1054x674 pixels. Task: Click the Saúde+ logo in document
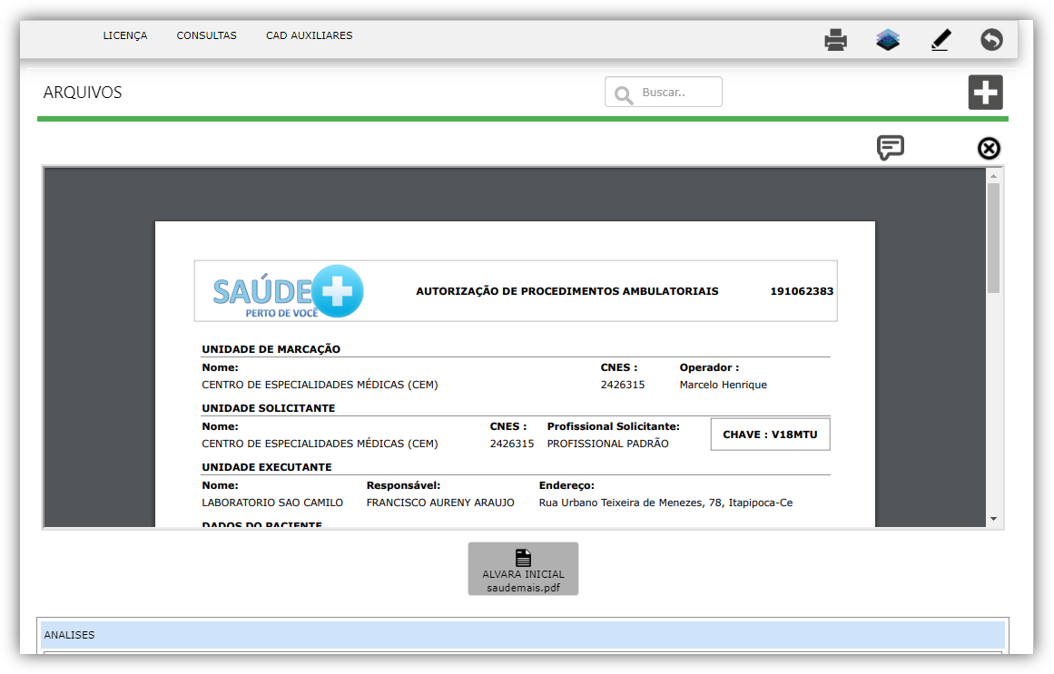pos(288,292)
